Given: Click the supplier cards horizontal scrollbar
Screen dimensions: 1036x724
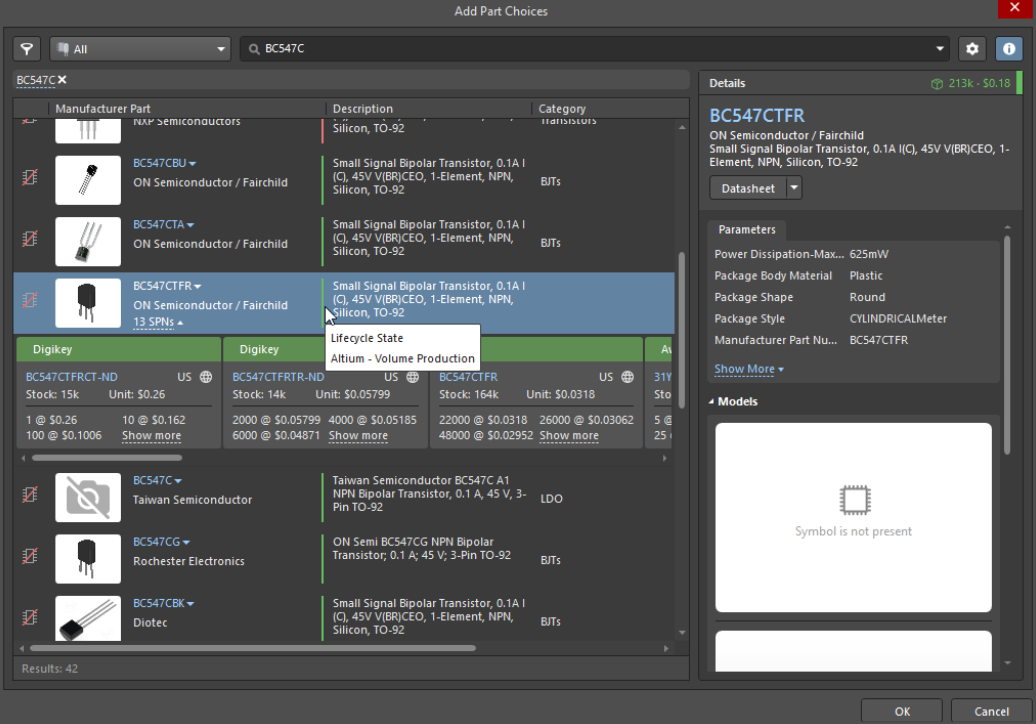Looking at the screenshot, I should 107,458.
